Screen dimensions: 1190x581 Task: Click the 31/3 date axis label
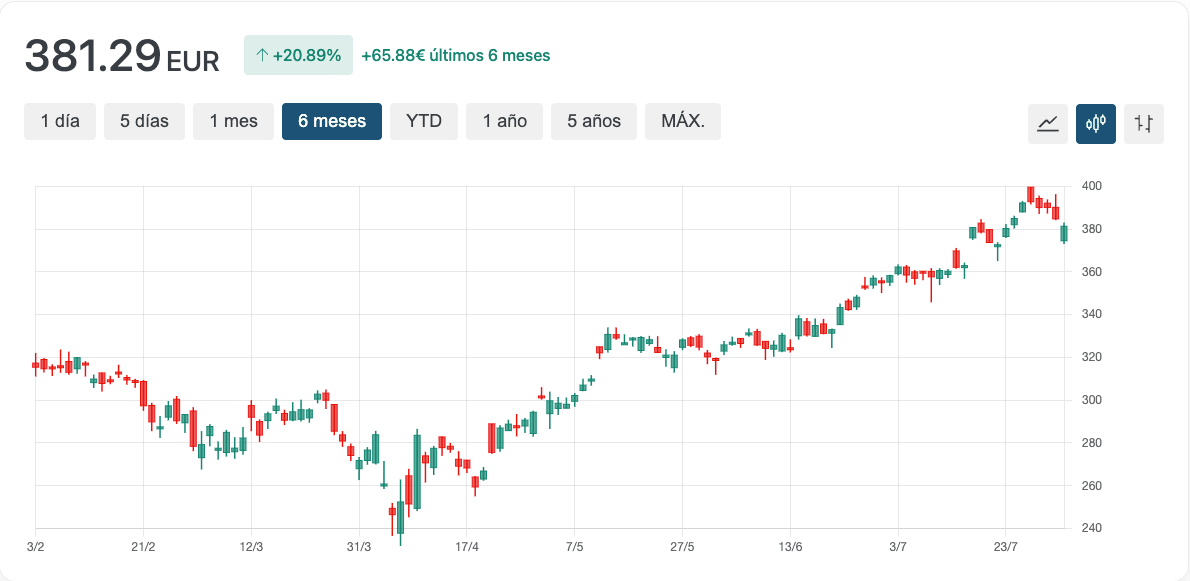(359, 547)
